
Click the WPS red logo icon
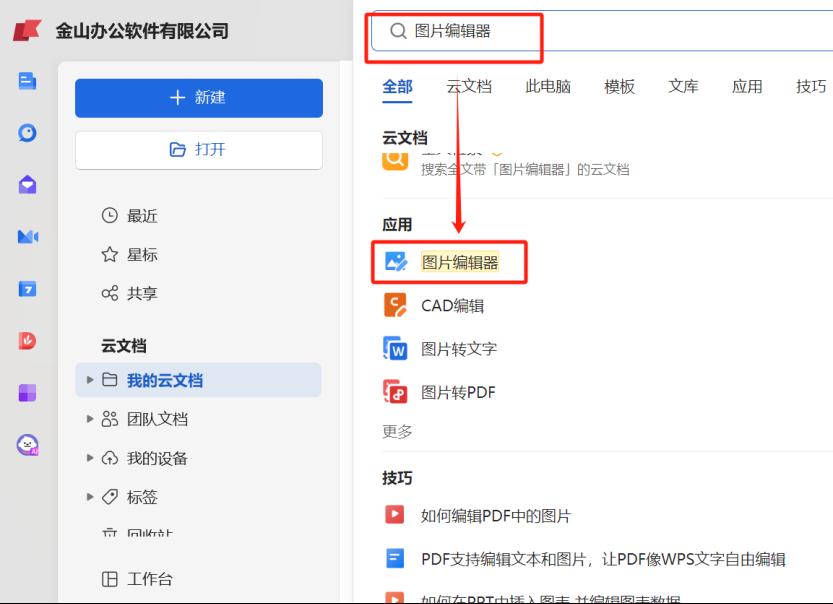27,30
